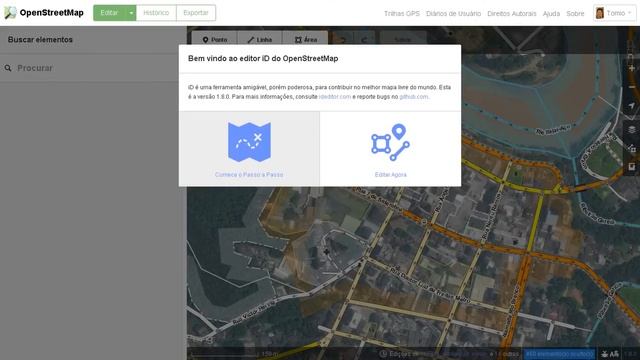Screen dimensions: 640x360
Task: Click the translate icon in footer
Action: (615, 354)
